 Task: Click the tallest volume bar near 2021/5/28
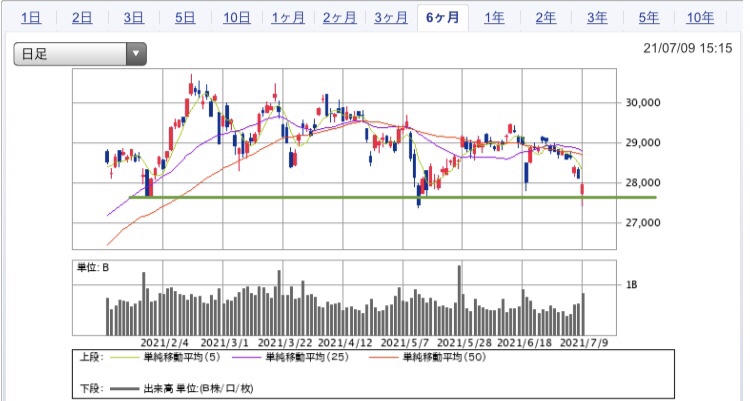[x=460, y=300]
